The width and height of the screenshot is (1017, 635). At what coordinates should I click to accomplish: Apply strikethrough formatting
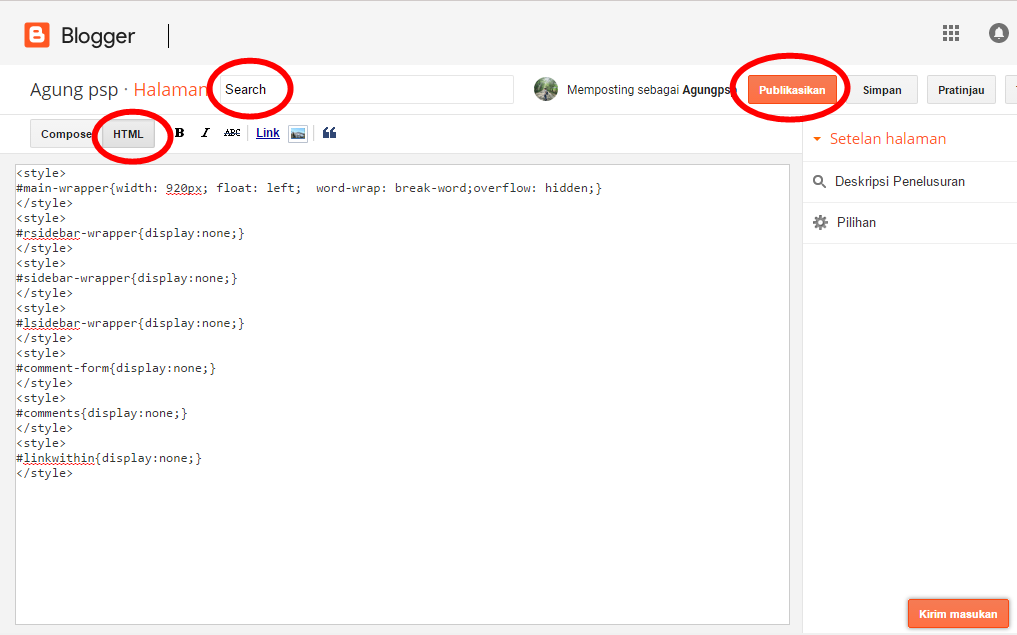click(x=232, y=133)
